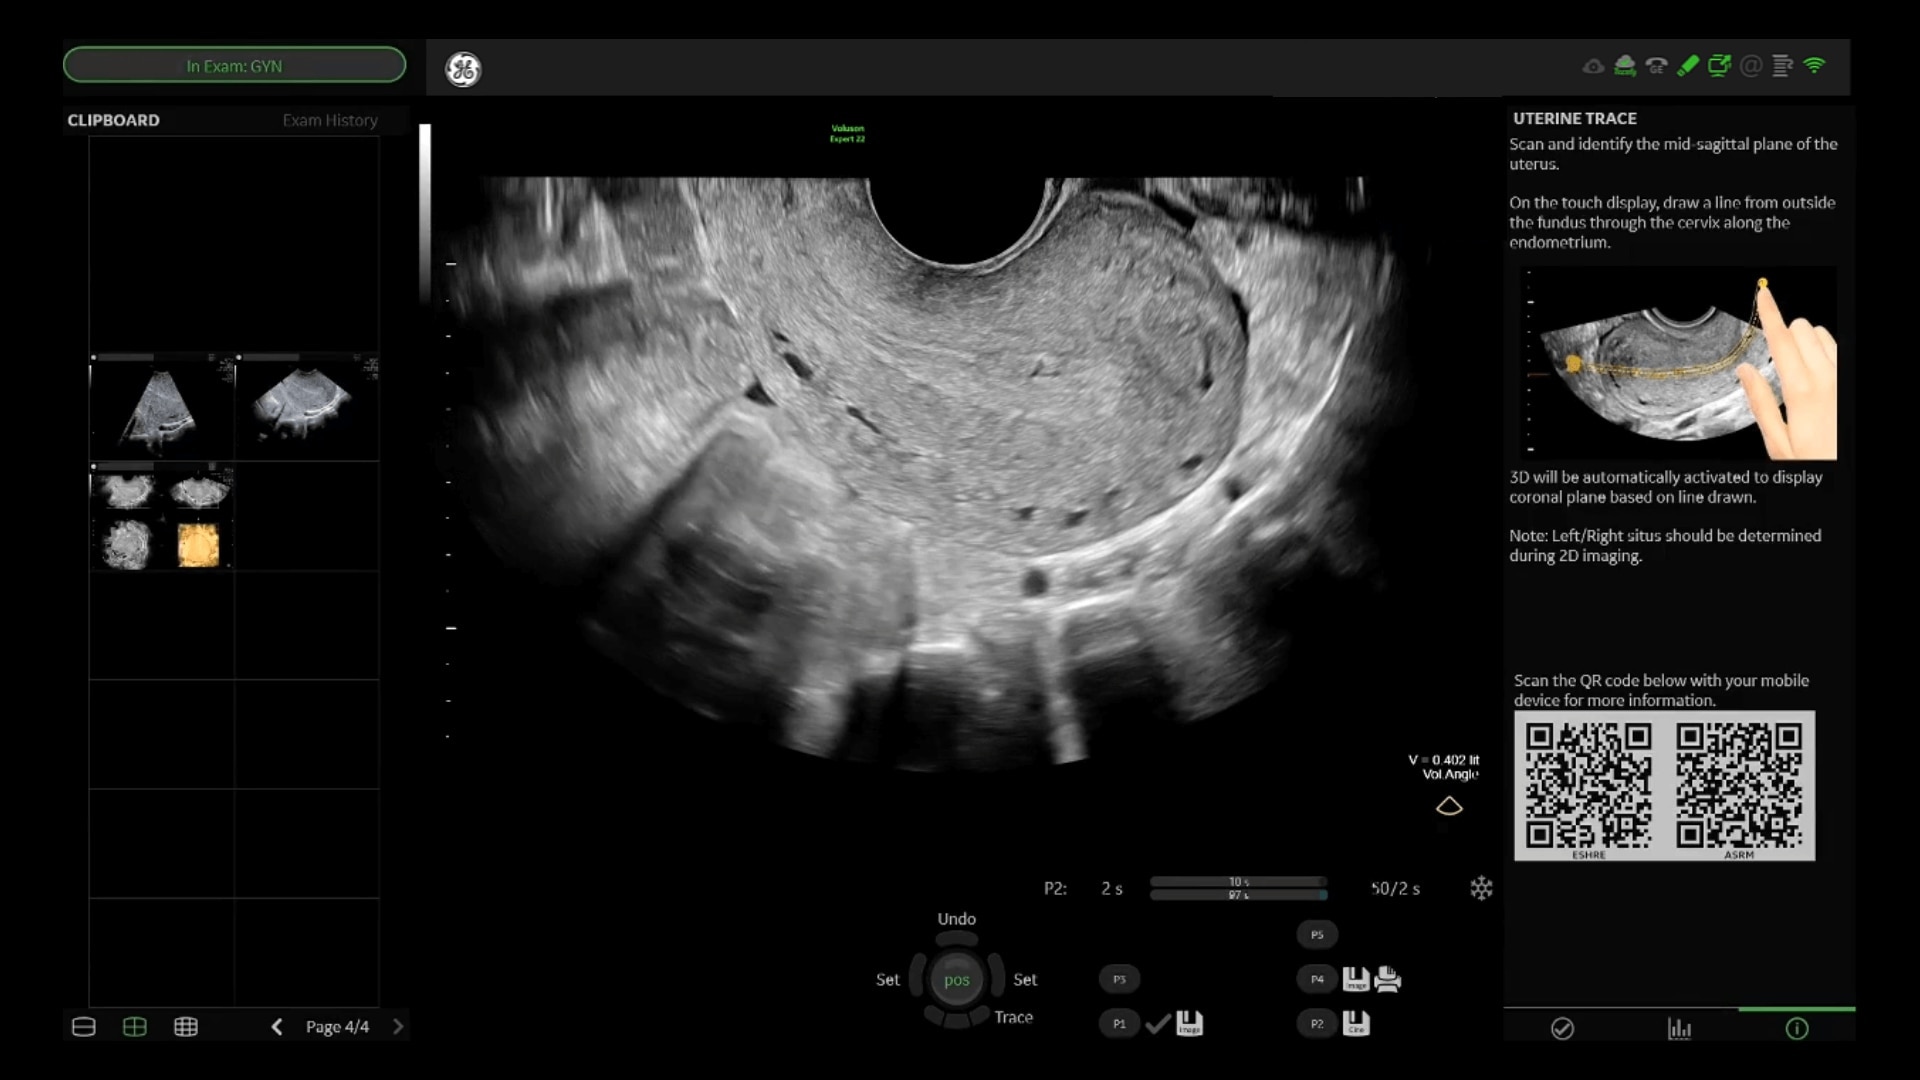
Task: Click the cine progress bar
Action: tap(1238, 888)
